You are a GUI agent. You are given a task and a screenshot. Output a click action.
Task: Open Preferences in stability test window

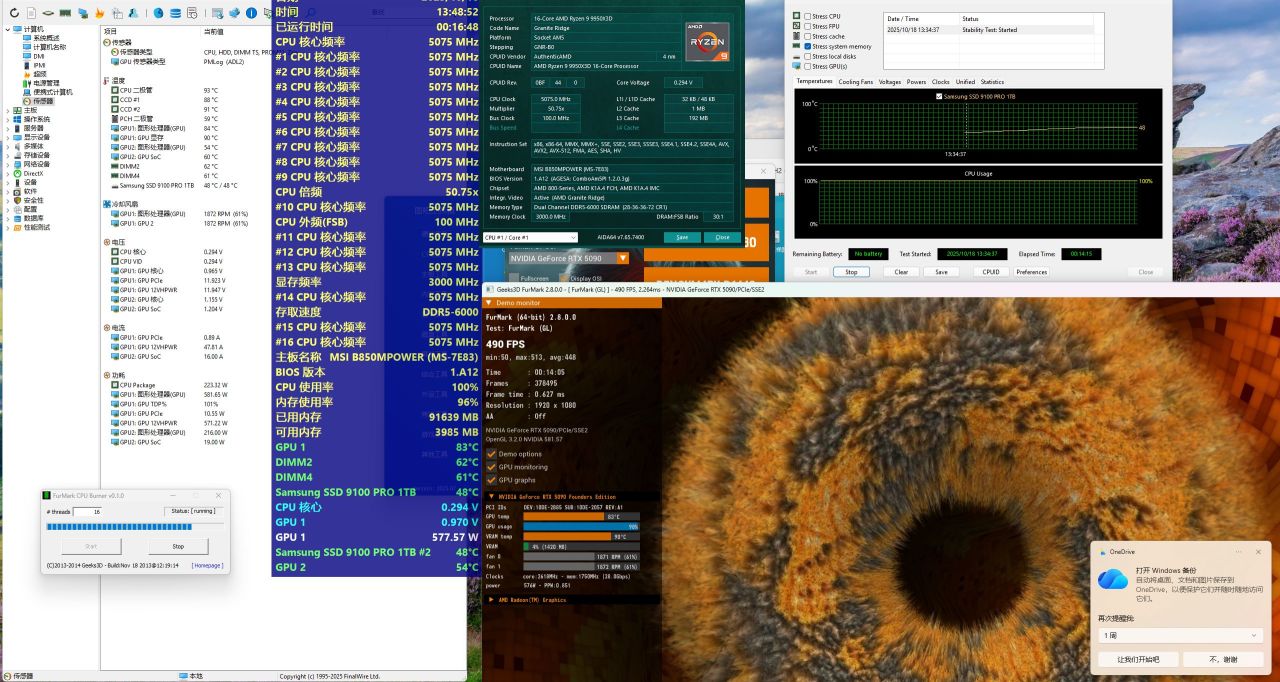1032,272
